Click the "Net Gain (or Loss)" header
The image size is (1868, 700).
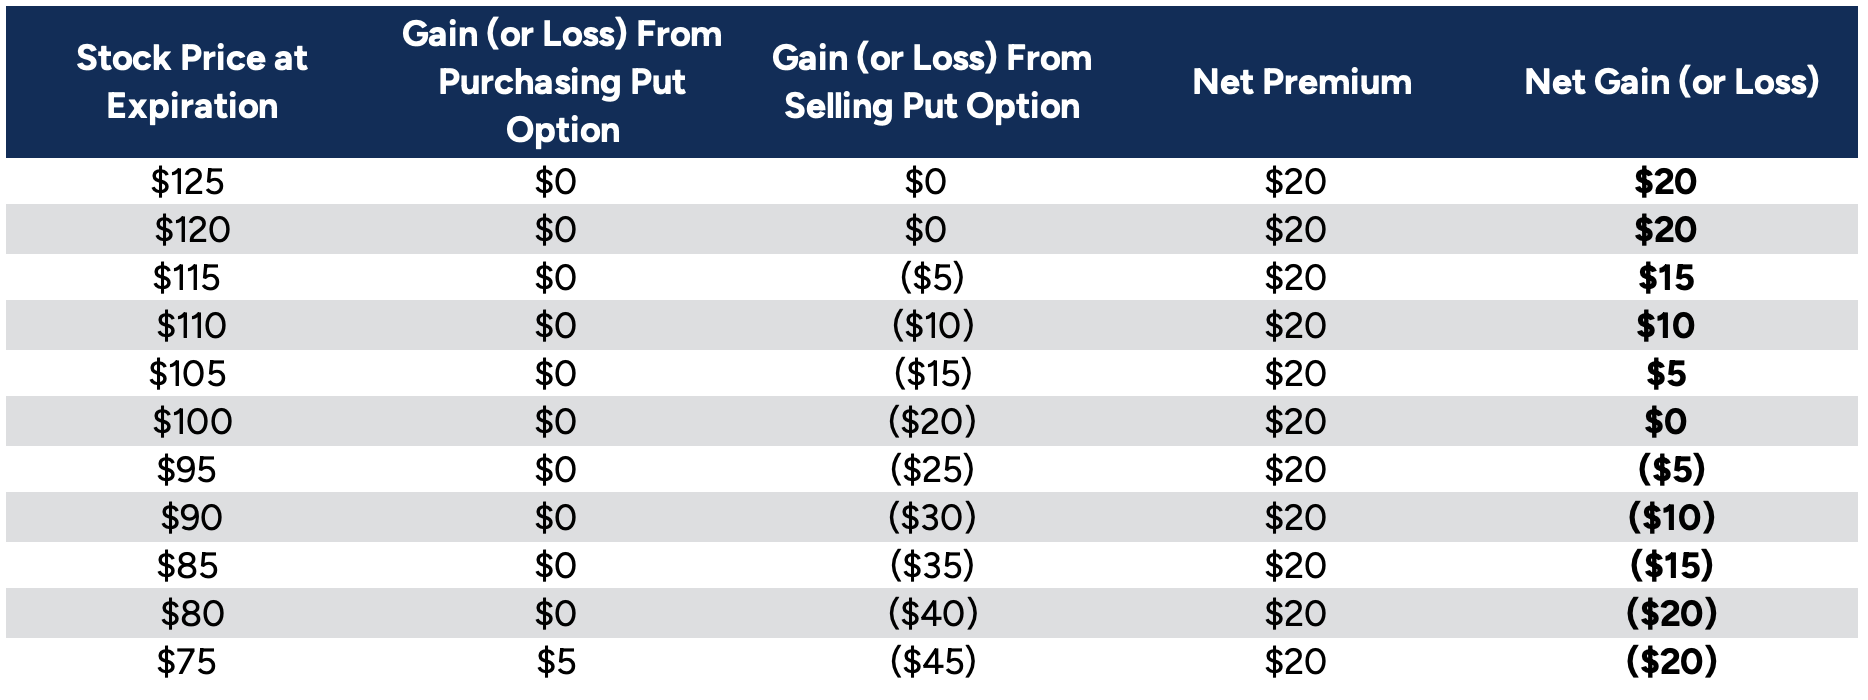pos(1671,82)
